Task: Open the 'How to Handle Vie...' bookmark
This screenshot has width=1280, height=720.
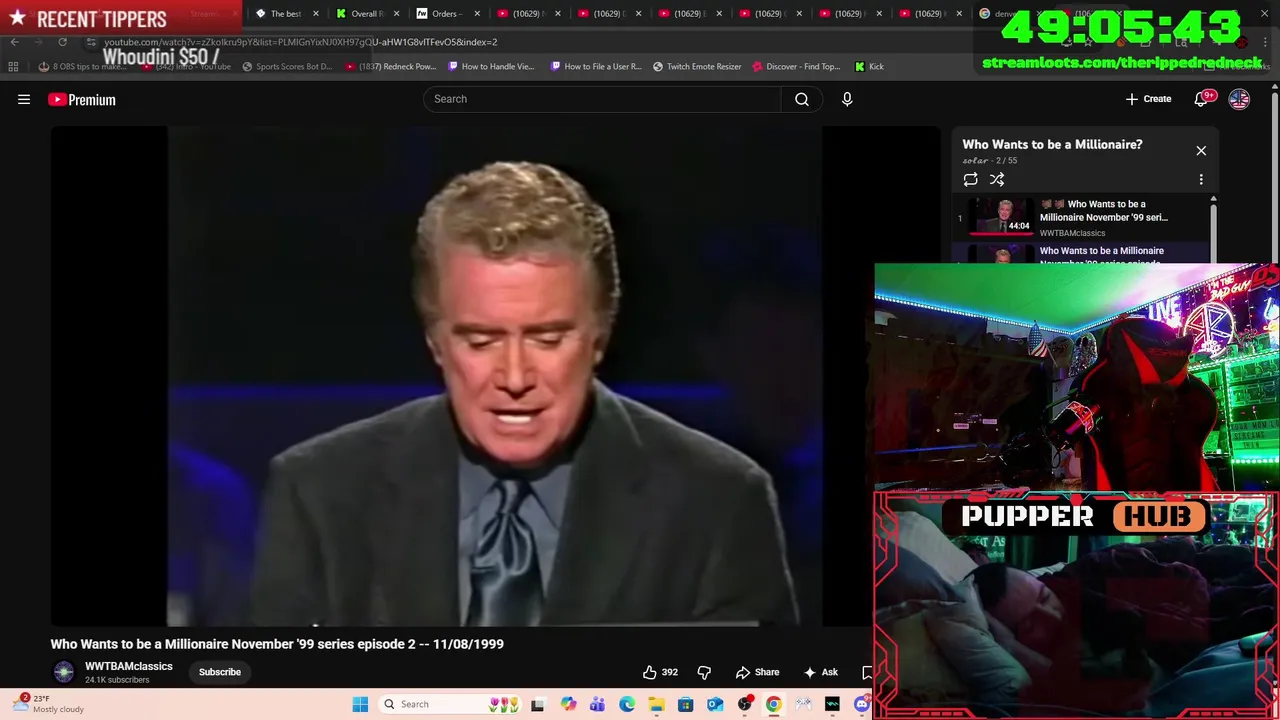Action: coord(491,66)
